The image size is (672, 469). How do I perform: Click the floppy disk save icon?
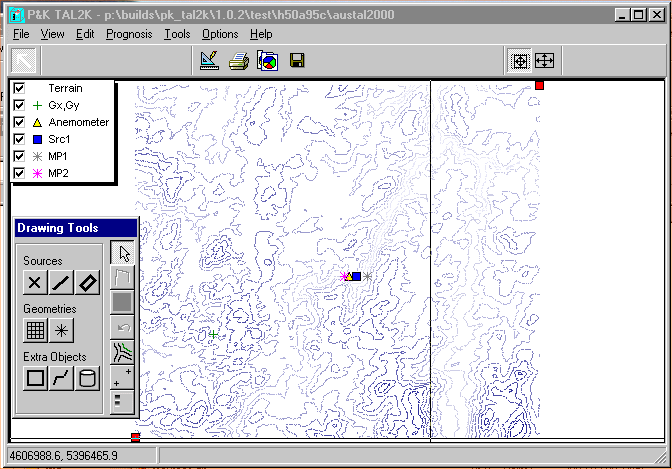(297, 60)
